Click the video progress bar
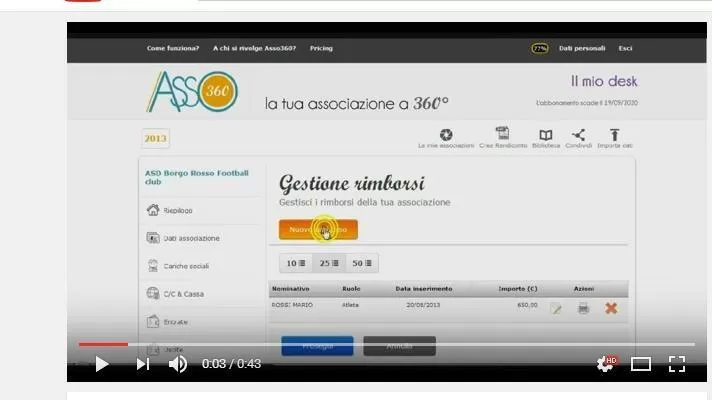The height and width of the screenshot is (400, 712). click(386, 345)
